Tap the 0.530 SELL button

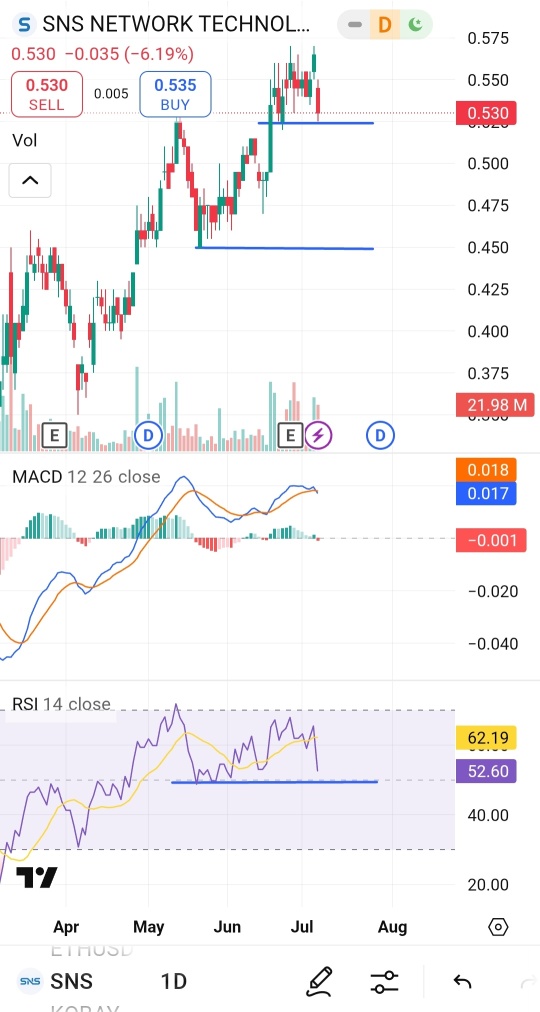(46, 94)
